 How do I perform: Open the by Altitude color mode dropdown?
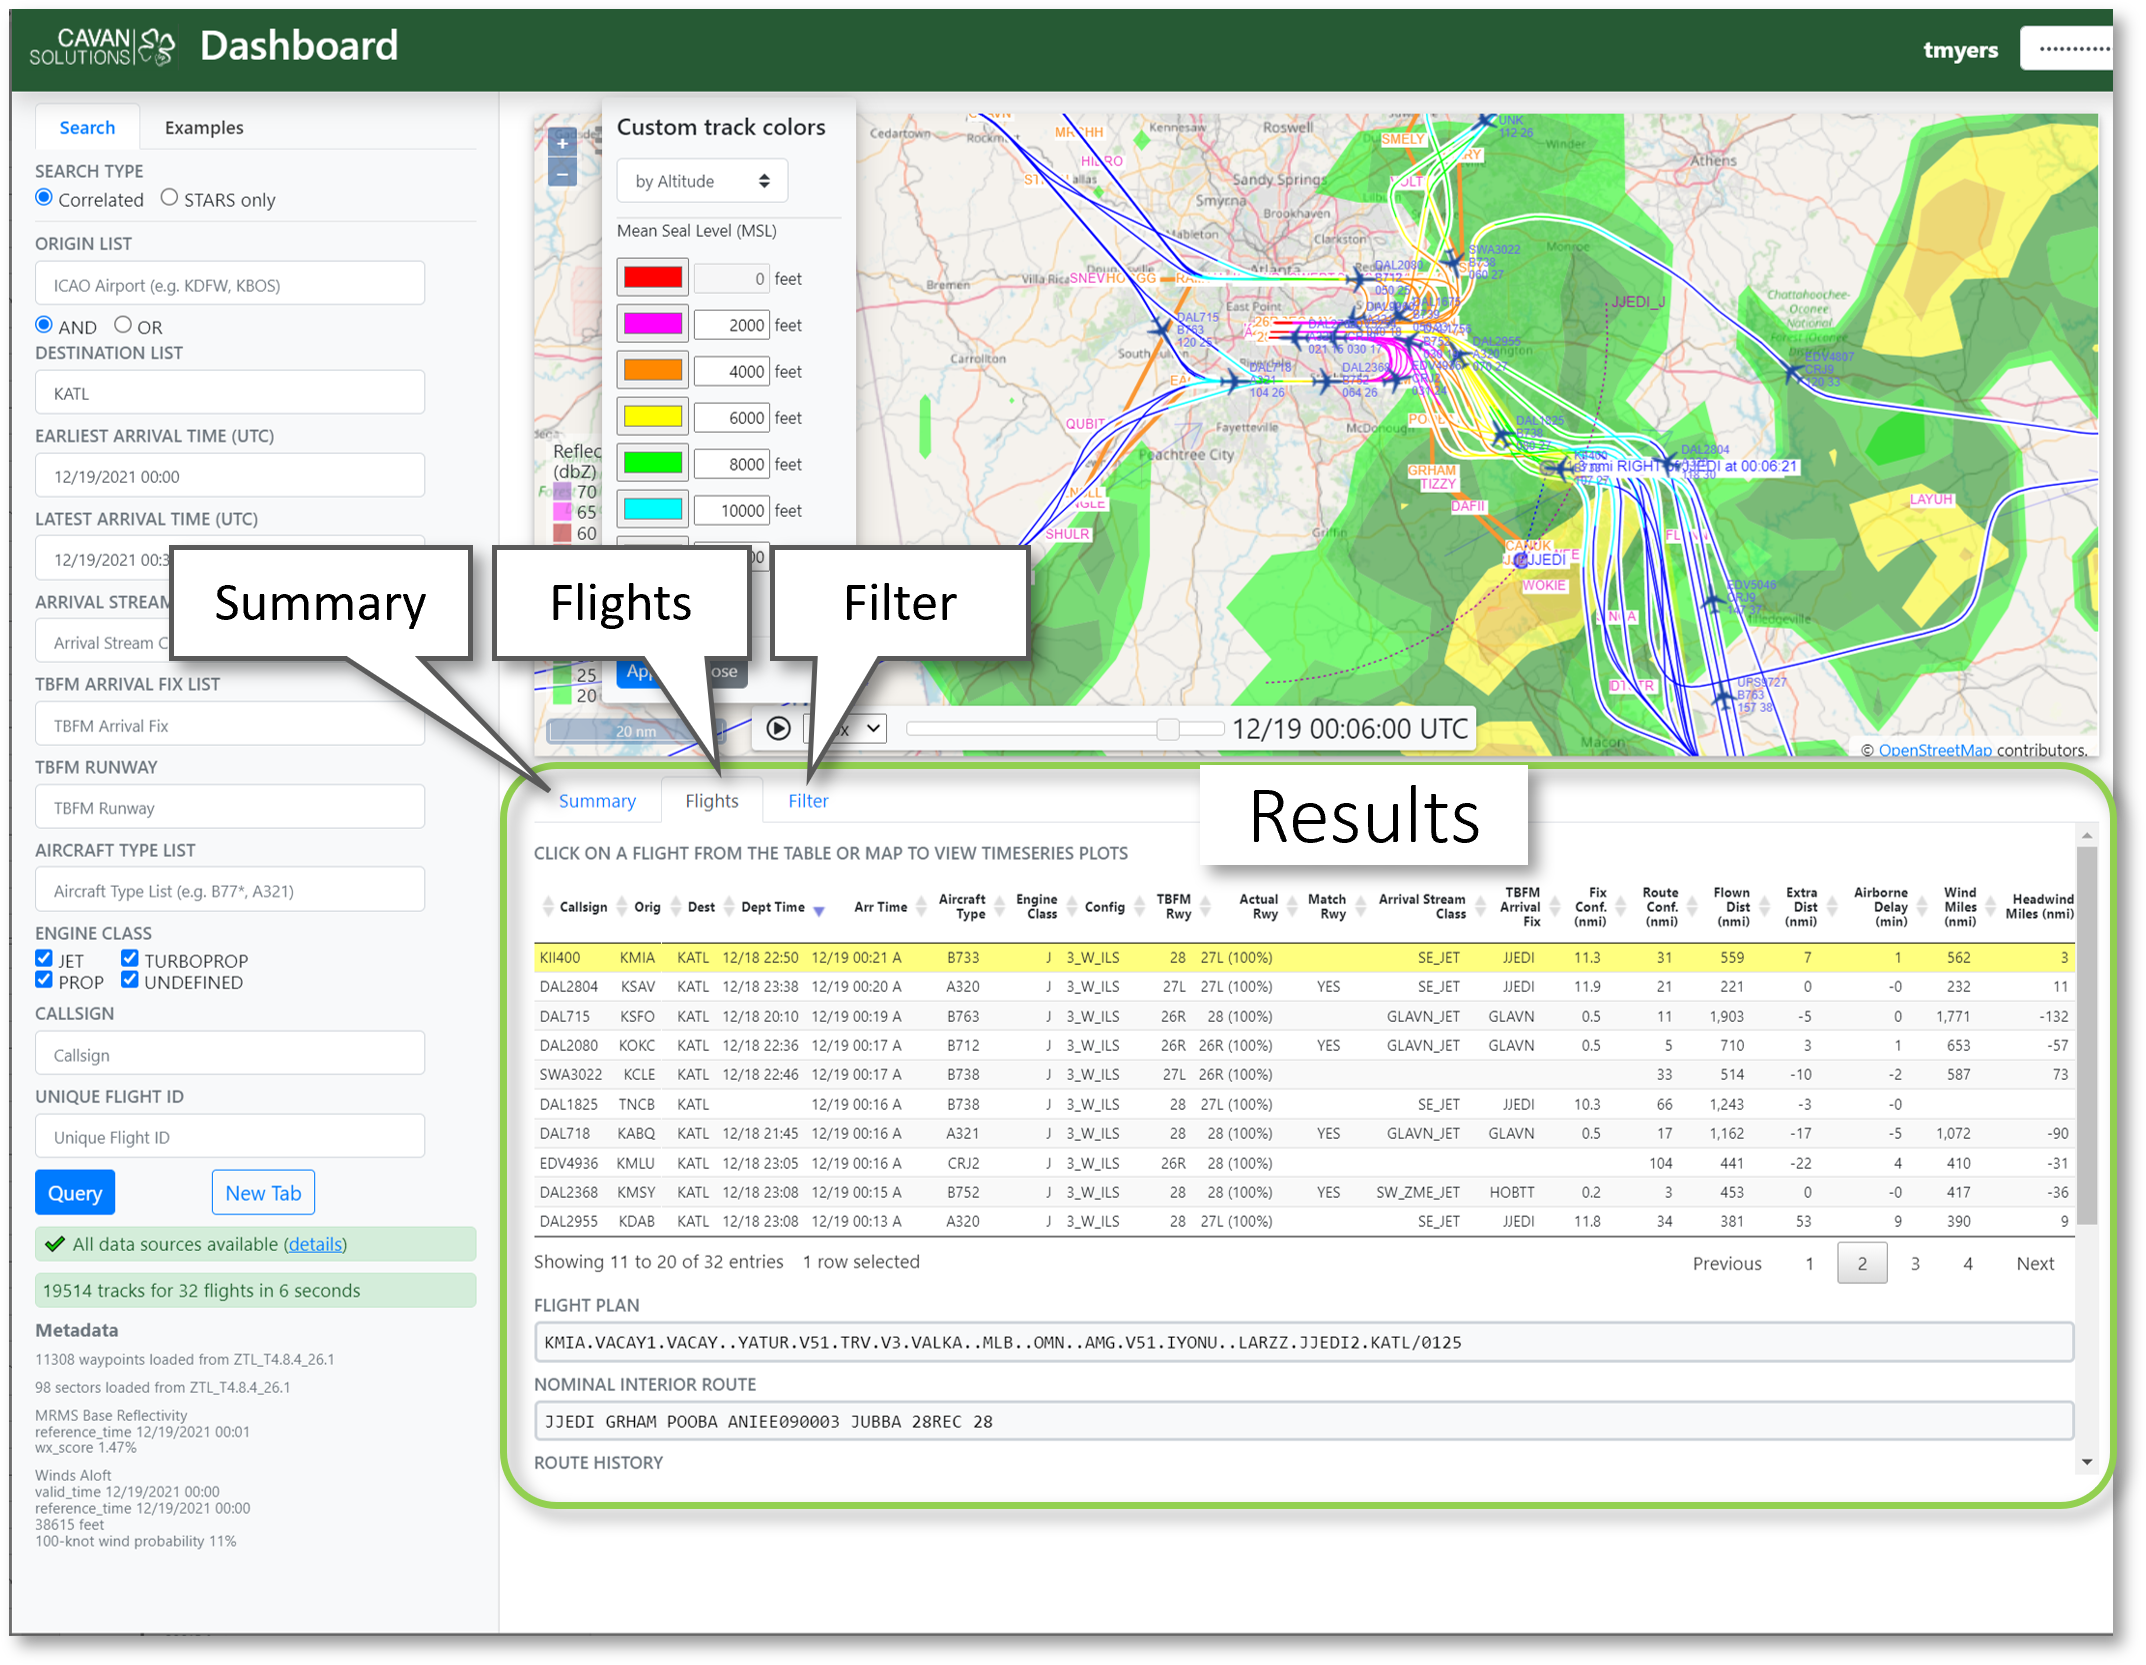pos(702,181)
